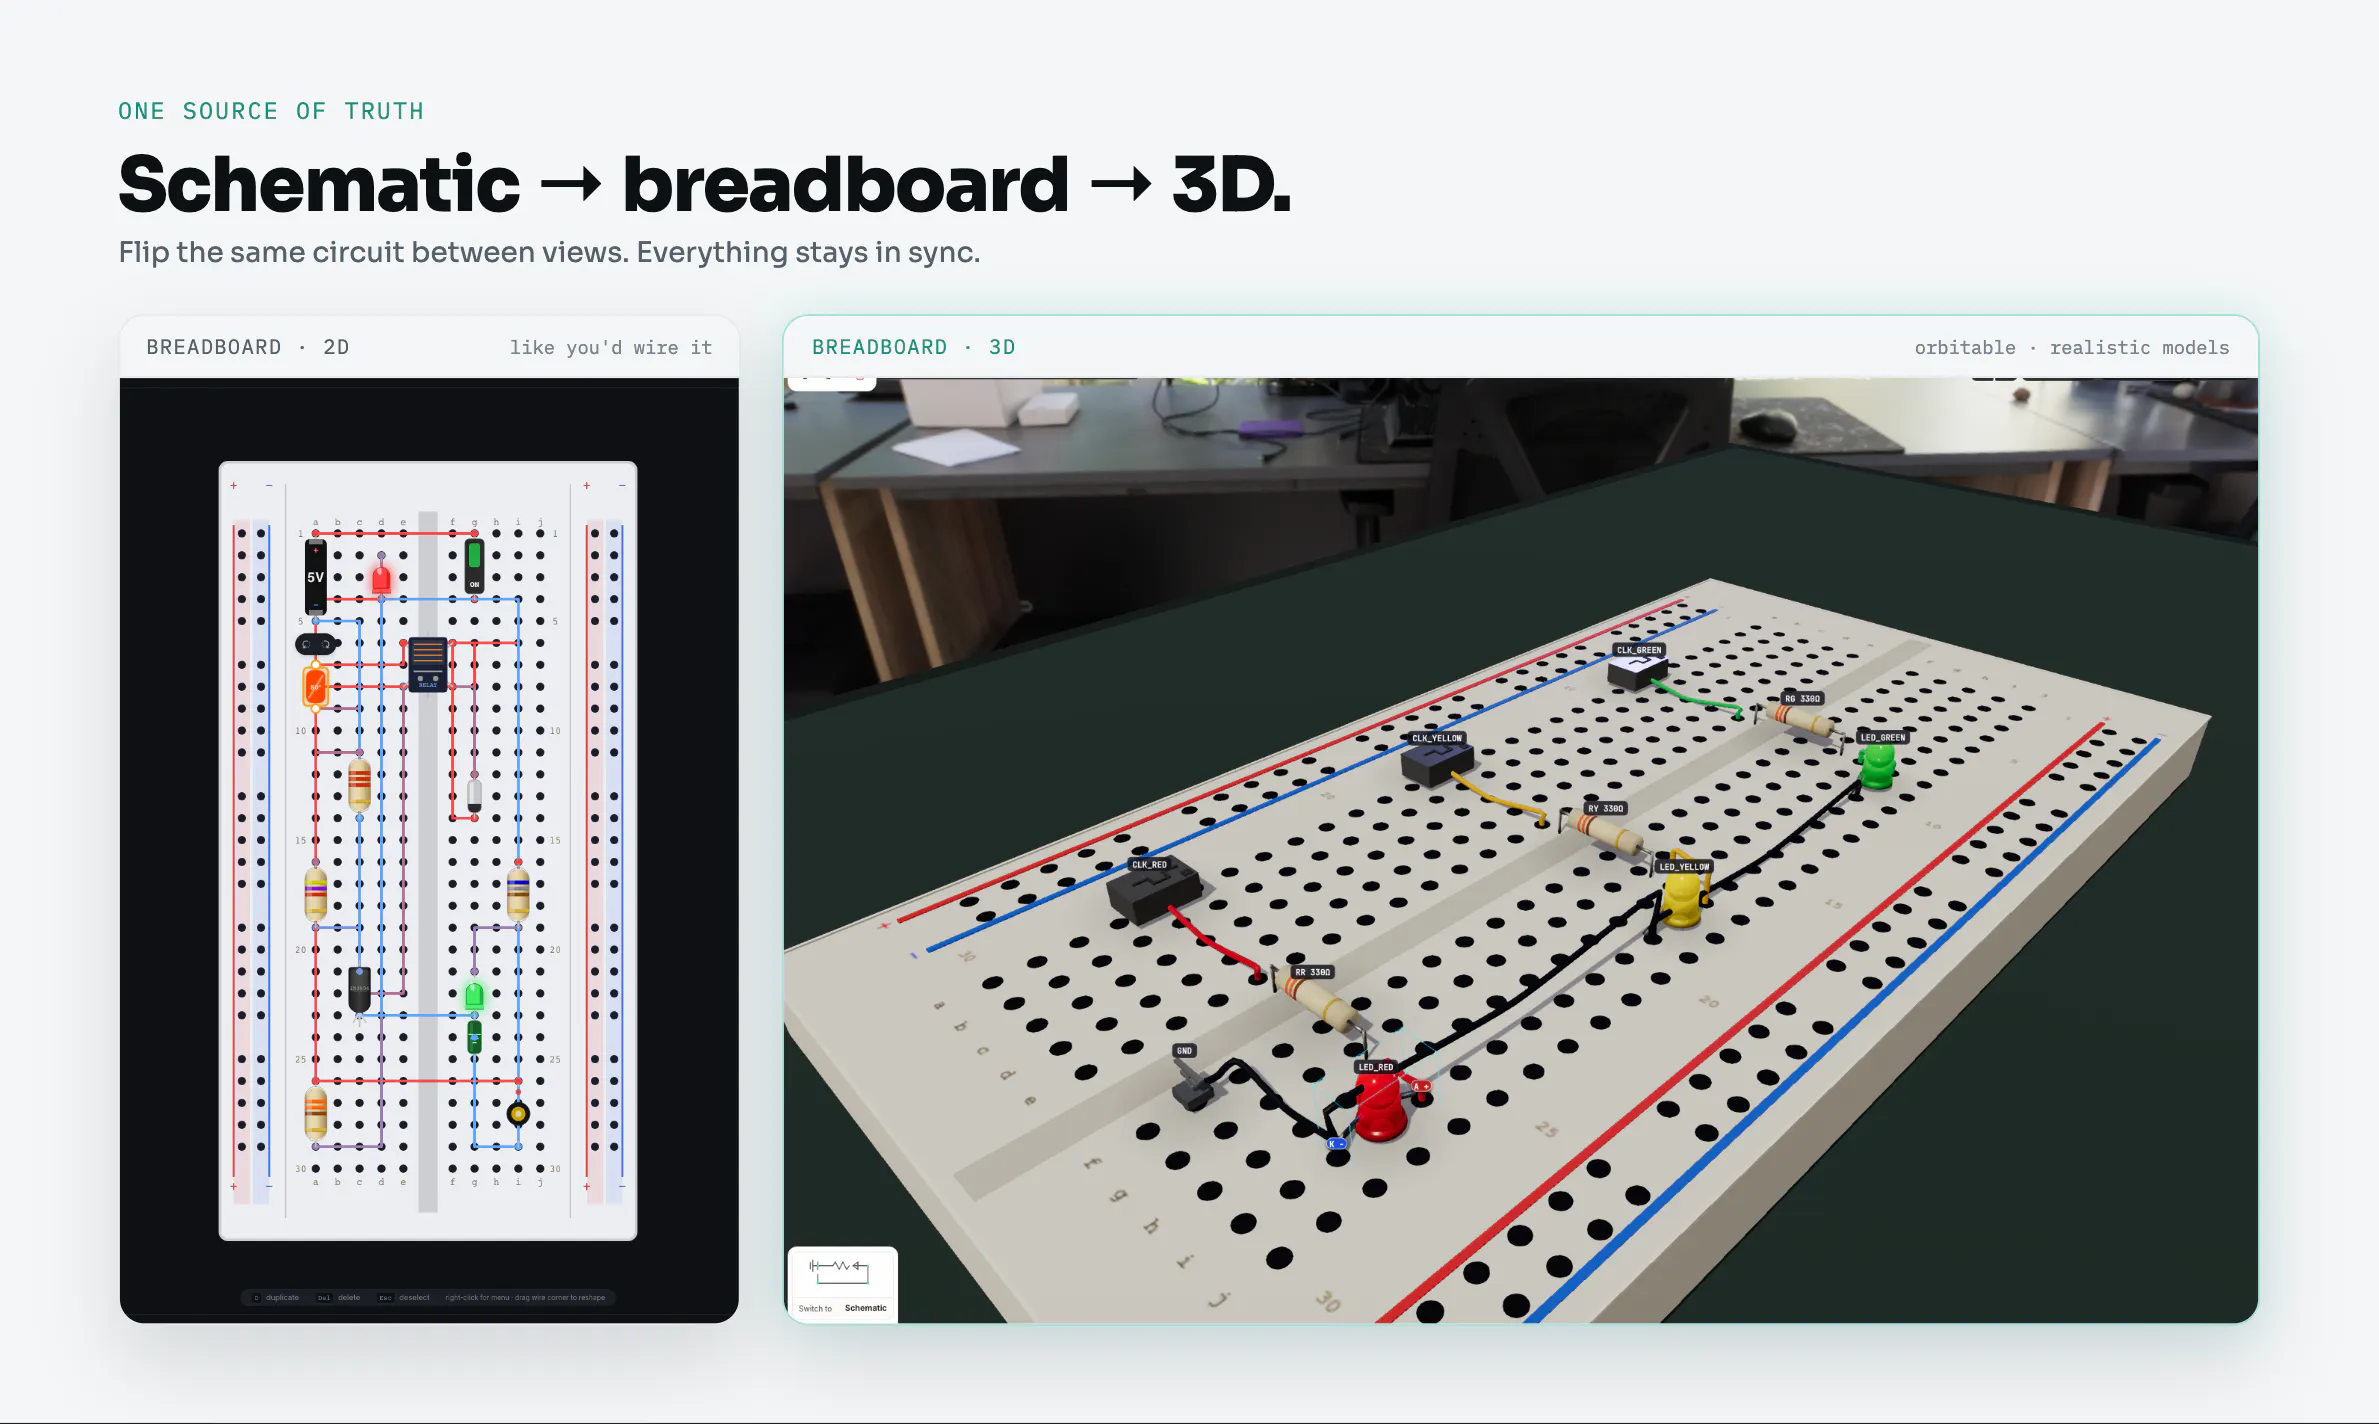The width and height of the screenshot is (2379, 1424).
Task: Select the glowing green LED on the 2D board
Action: [x=474, y=995]
